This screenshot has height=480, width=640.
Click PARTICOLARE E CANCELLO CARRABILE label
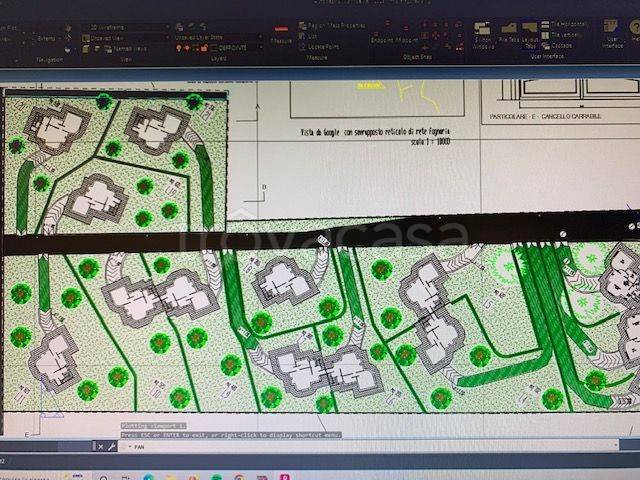click(x=545, y=117)
